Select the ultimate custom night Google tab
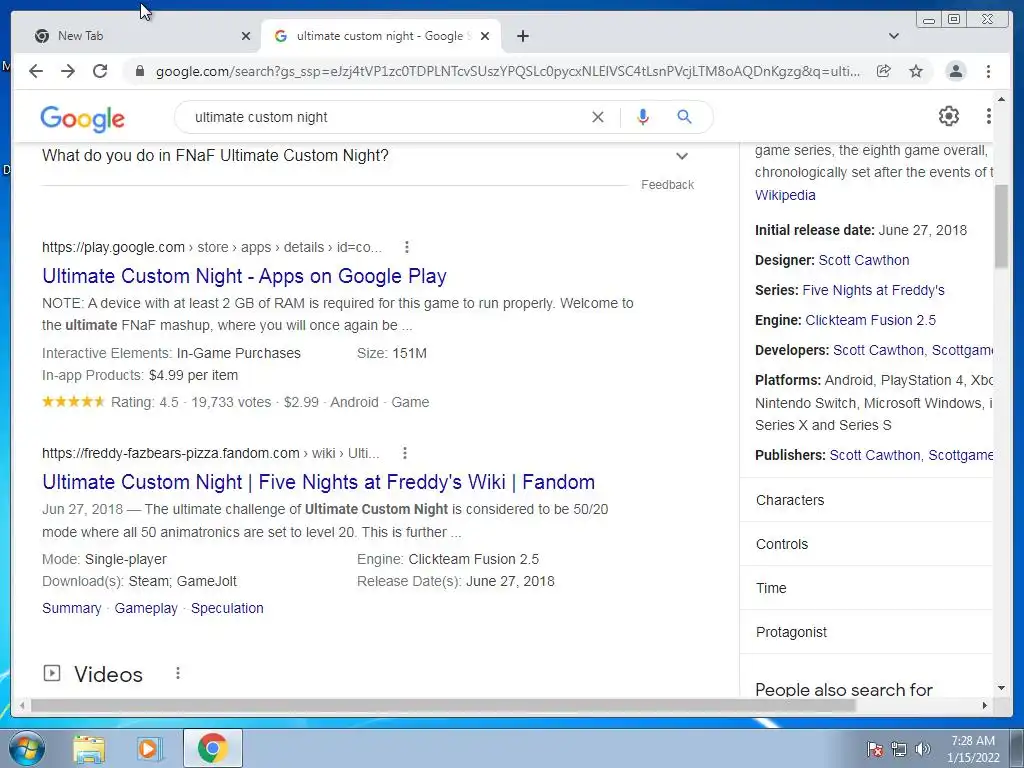The image size is (1024, 768). click(x=381, y=36)
